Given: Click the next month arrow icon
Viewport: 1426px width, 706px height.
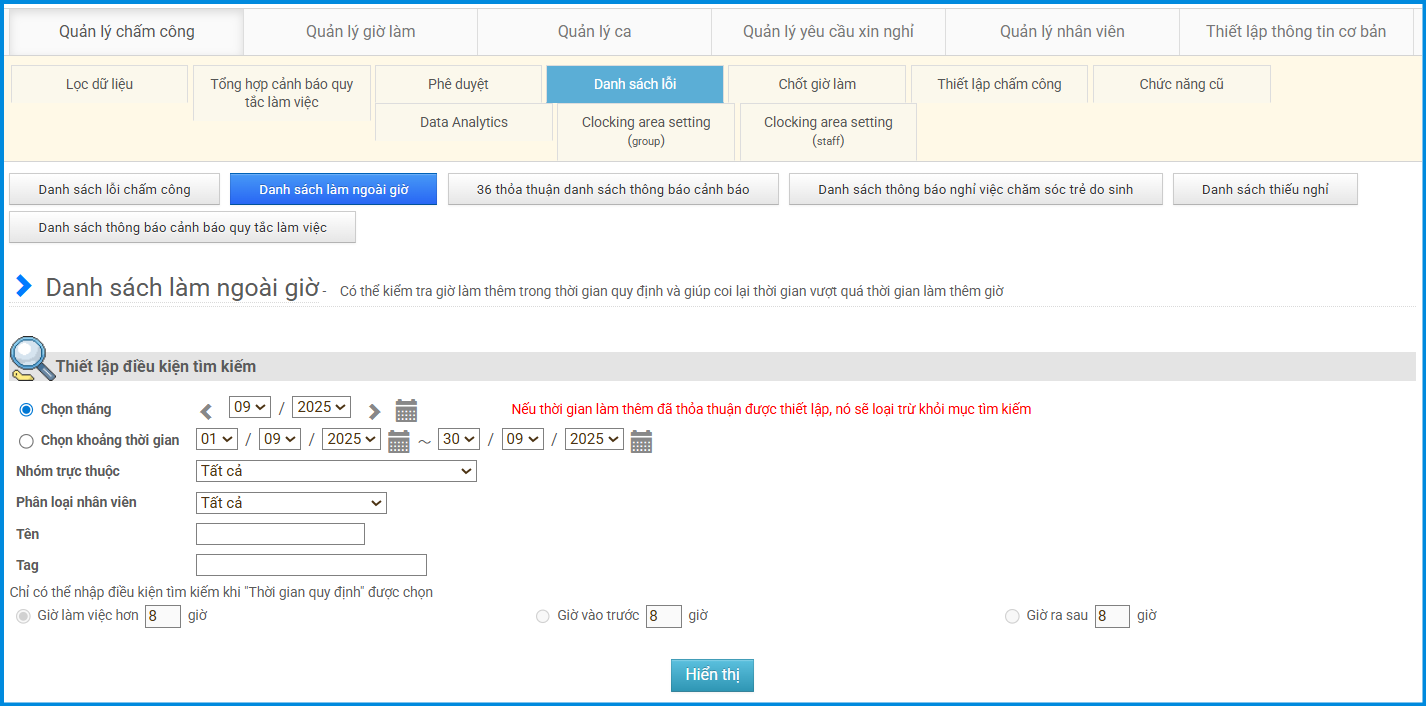Looking at the screenshot, I should click(x=374, y=411).
